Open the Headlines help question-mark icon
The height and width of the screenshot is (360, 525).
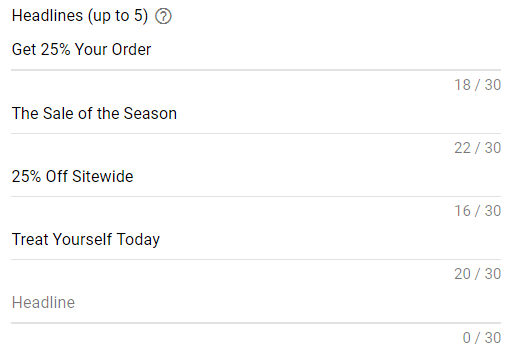click(x=163, y=16)
